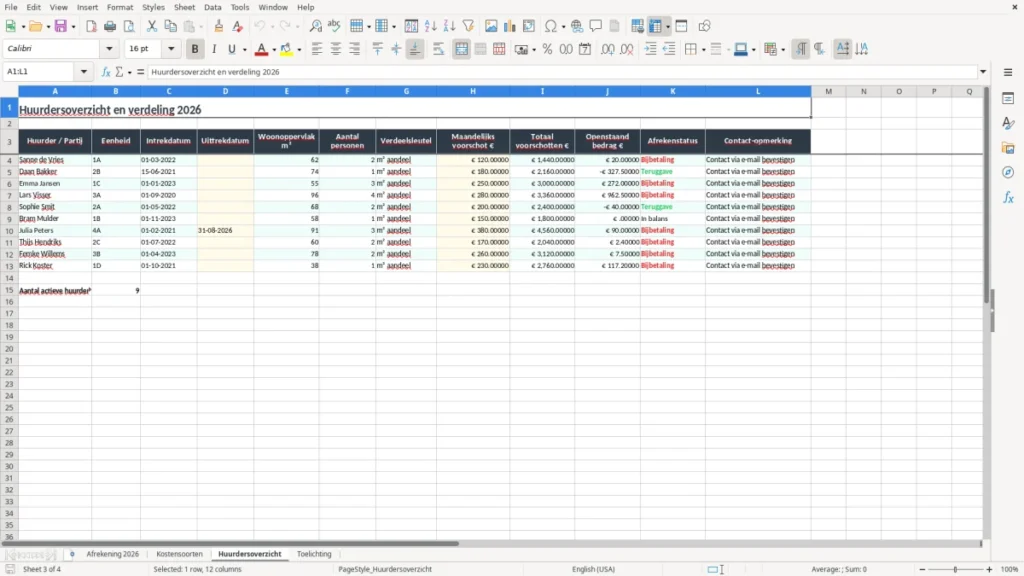The image size is (1024, 576).
Task: Open Function Wizard fx icon
Action: pos(106,72)
